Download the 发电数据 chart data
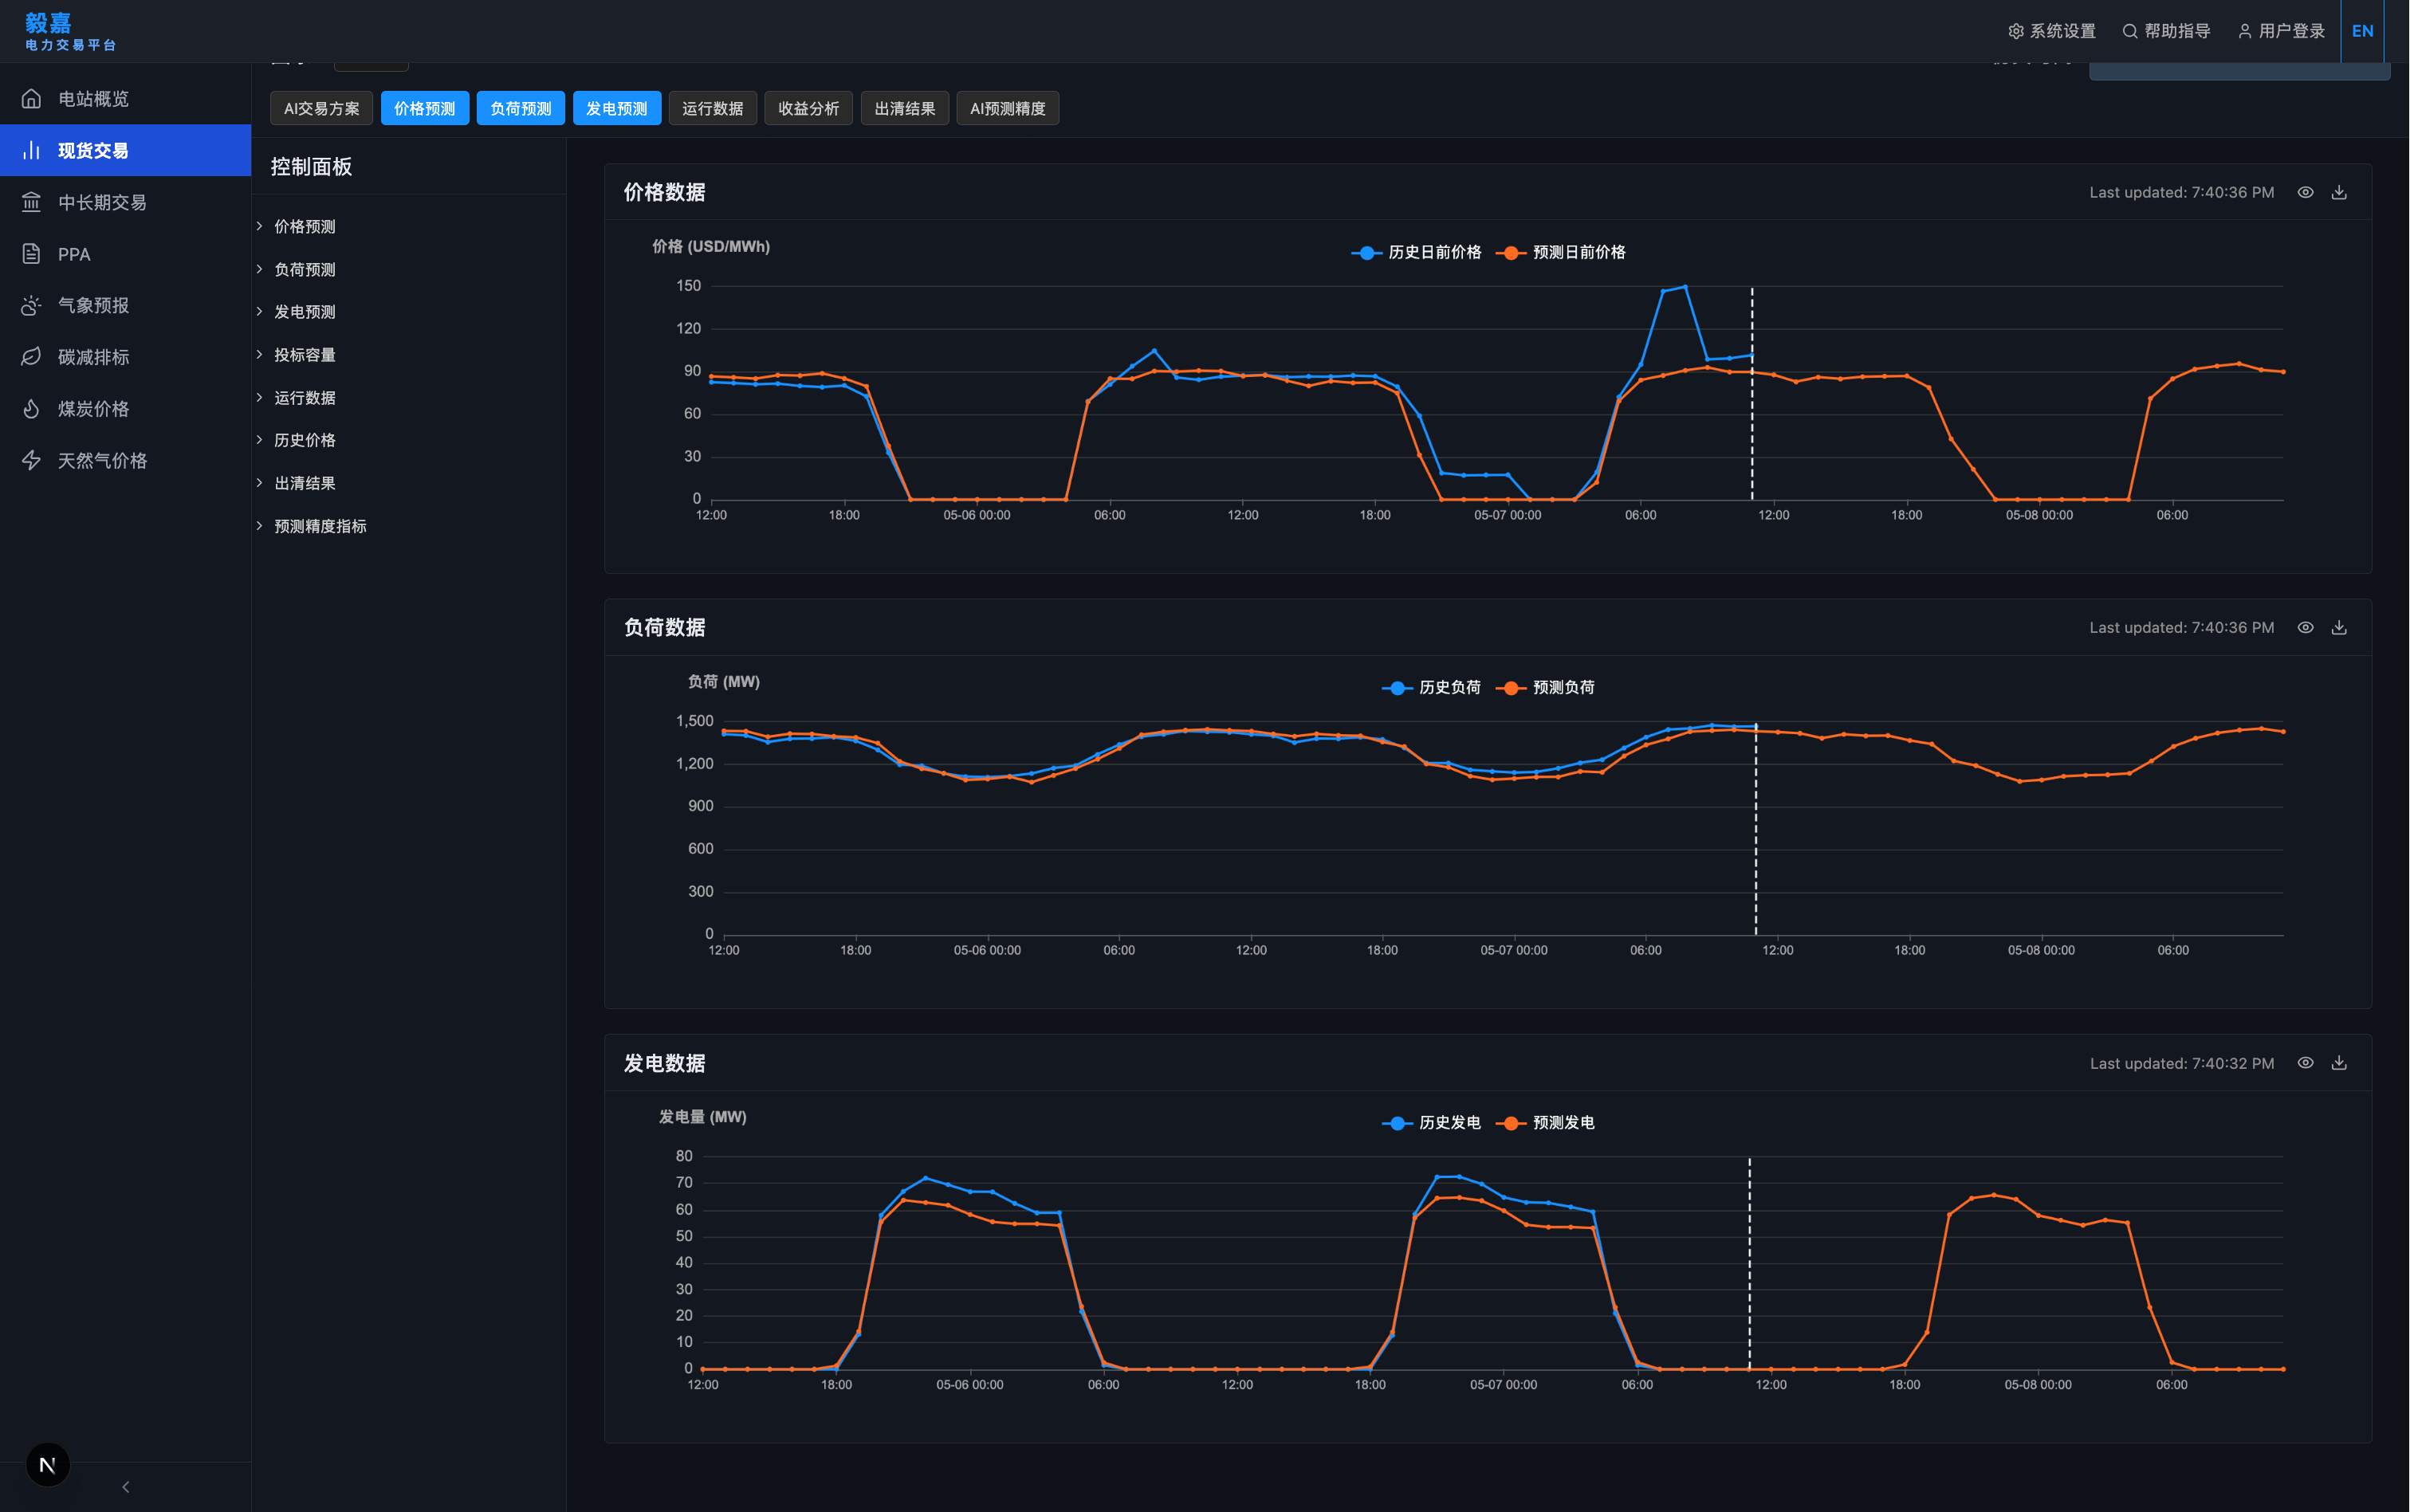2410x1512 pixels. click(x=2338, y=1062)
